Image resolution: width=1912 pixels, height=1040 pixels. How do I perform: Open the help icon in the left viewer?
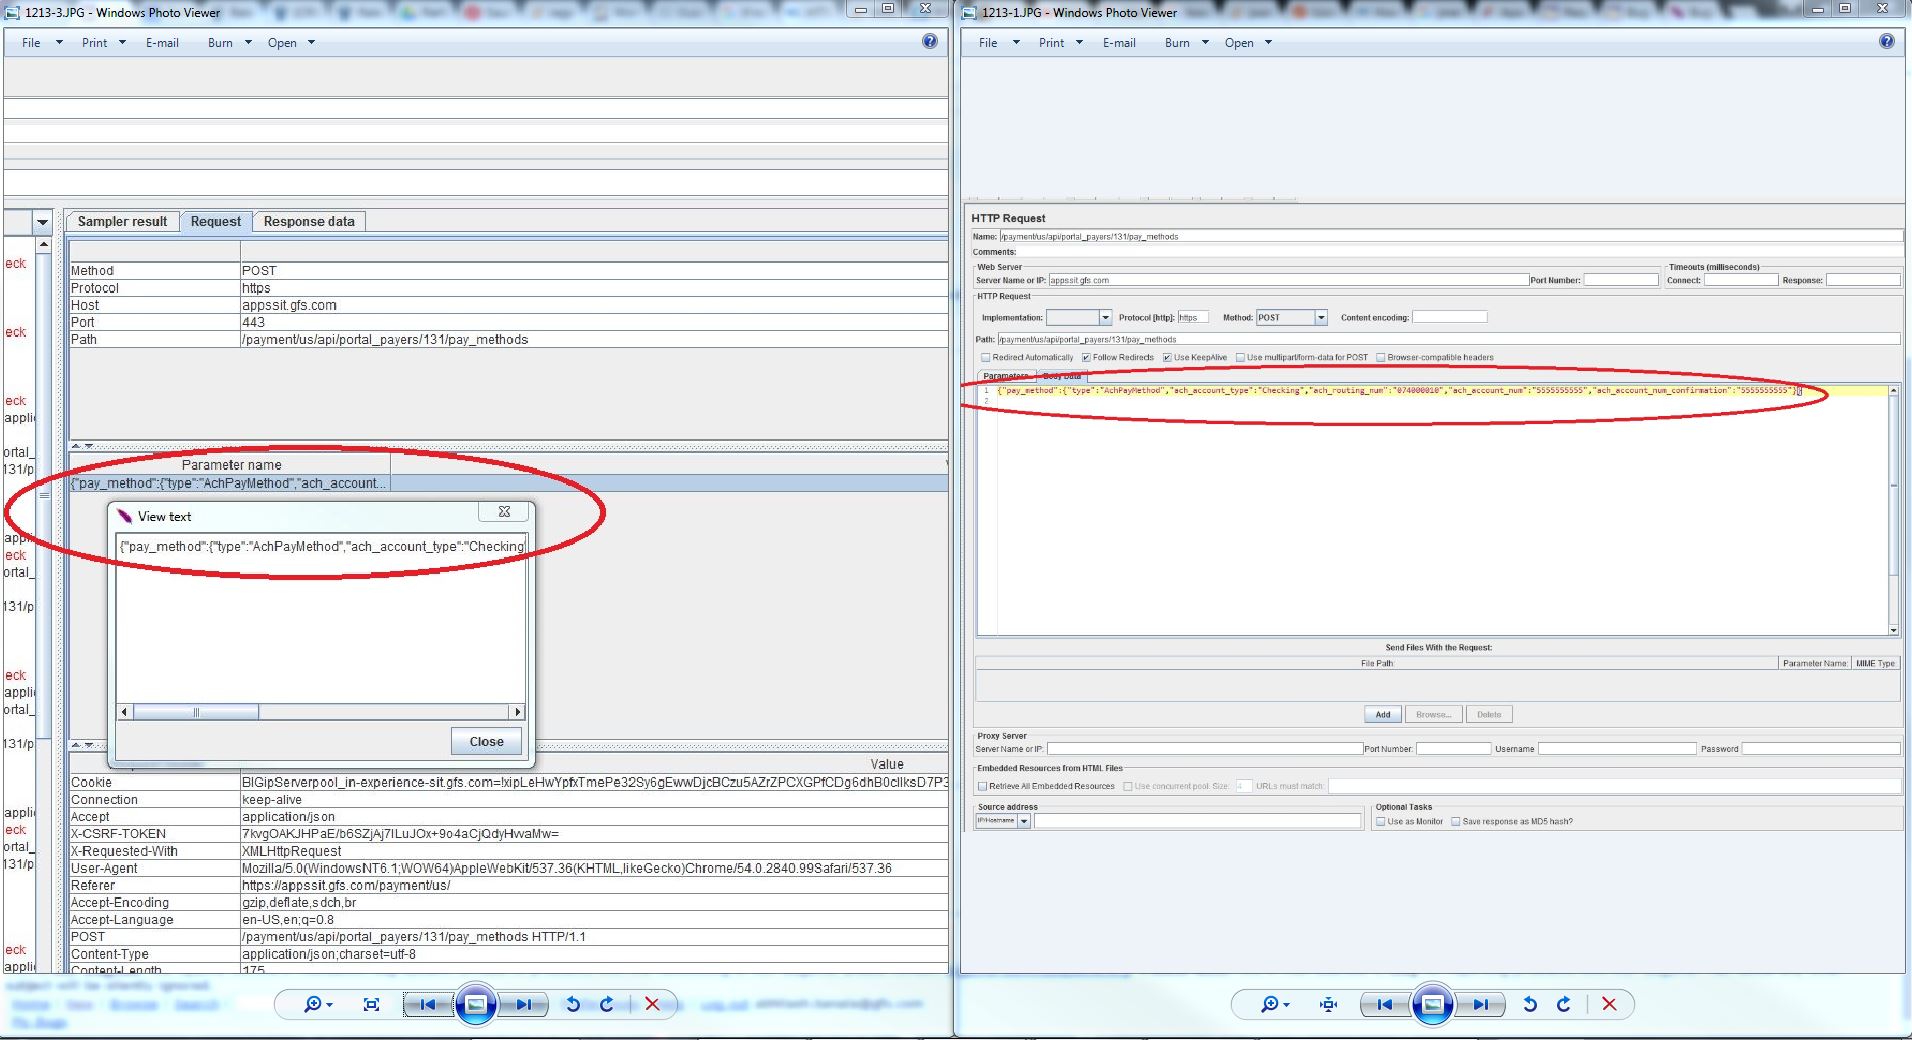tap(930, 42)
